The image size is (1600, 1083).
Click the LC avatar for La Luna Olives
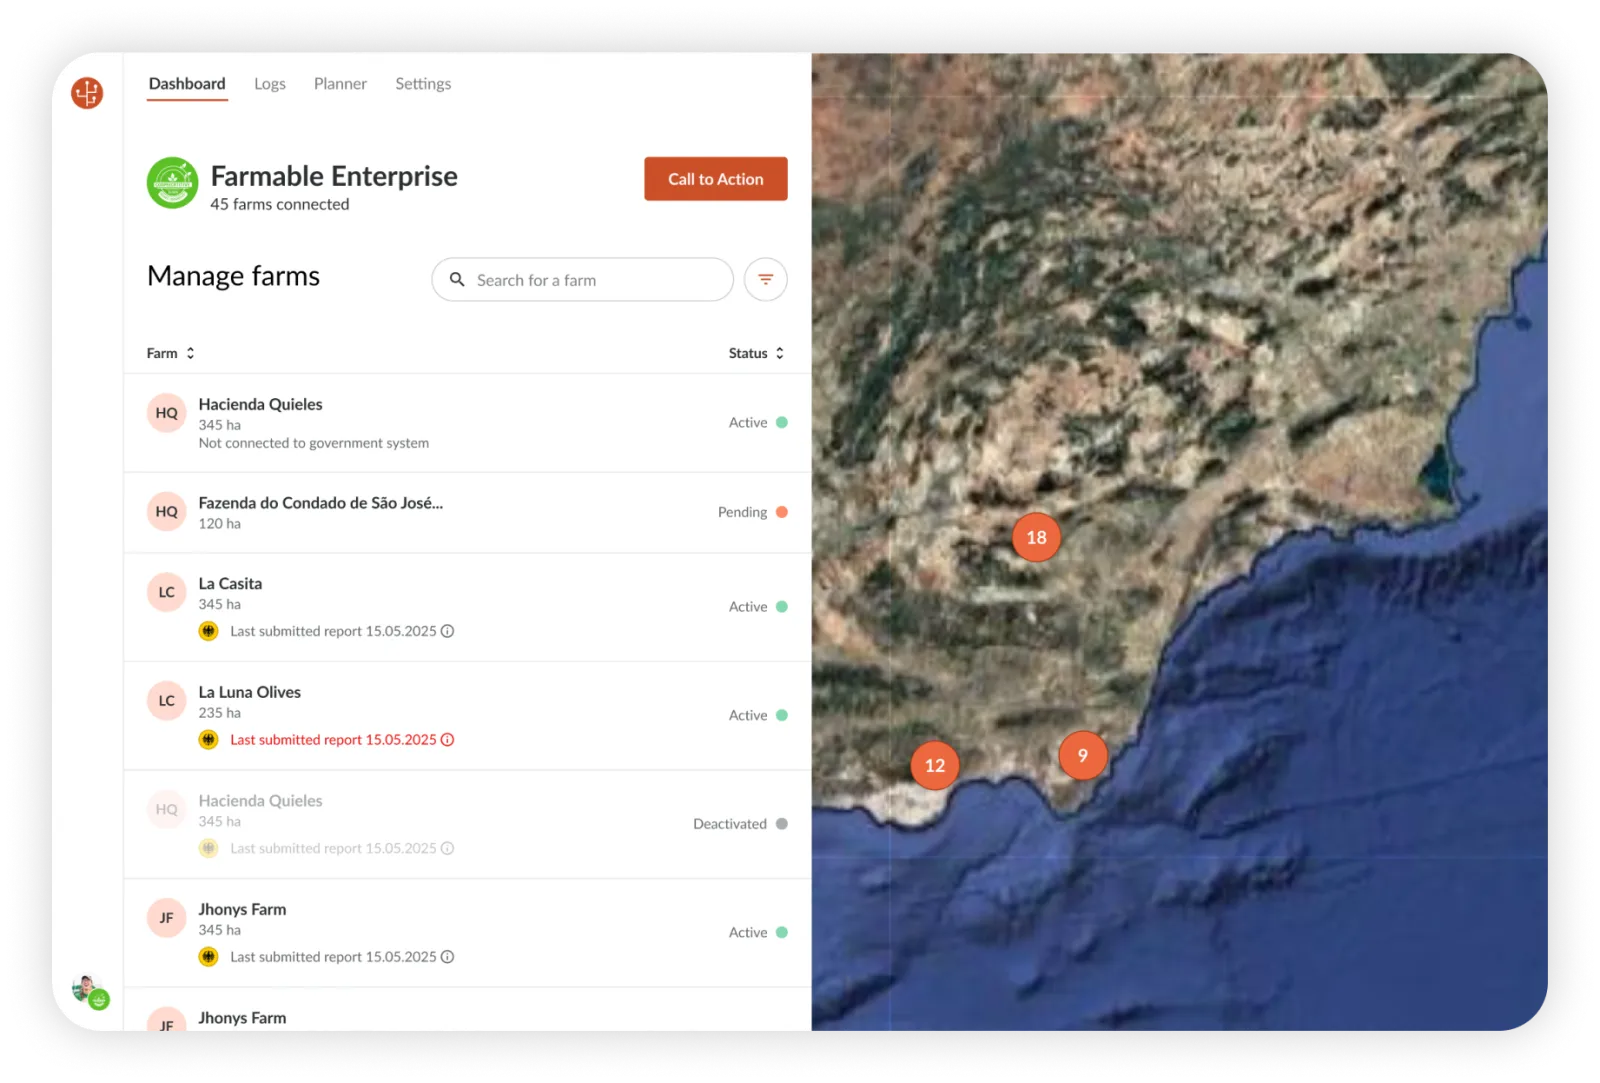[167, 701]
